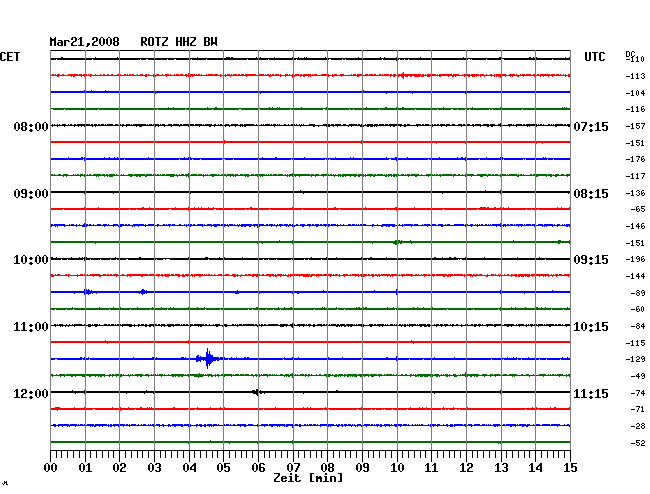Select minute 01 on the time axis
650x494 pixels.
(x=85, y=468)
